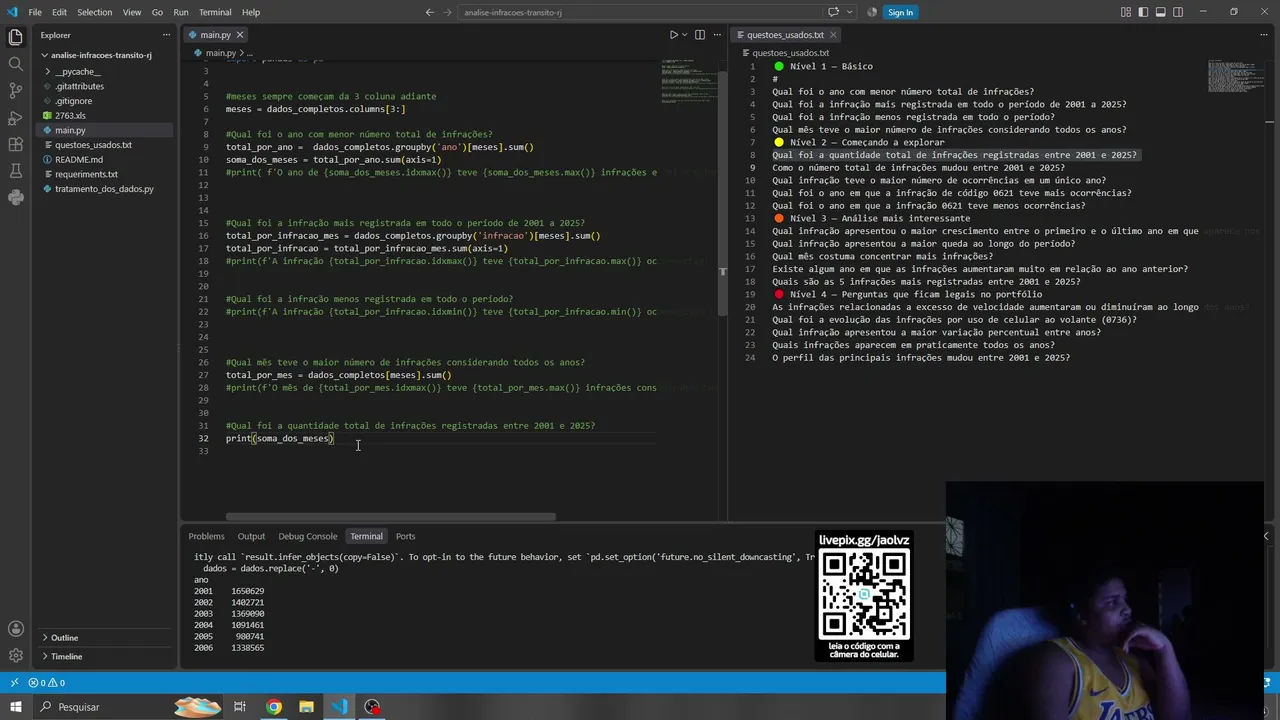Open the Extensions view
The width and height of the screenshot is (1280, 720).
(x=15, y=145)
